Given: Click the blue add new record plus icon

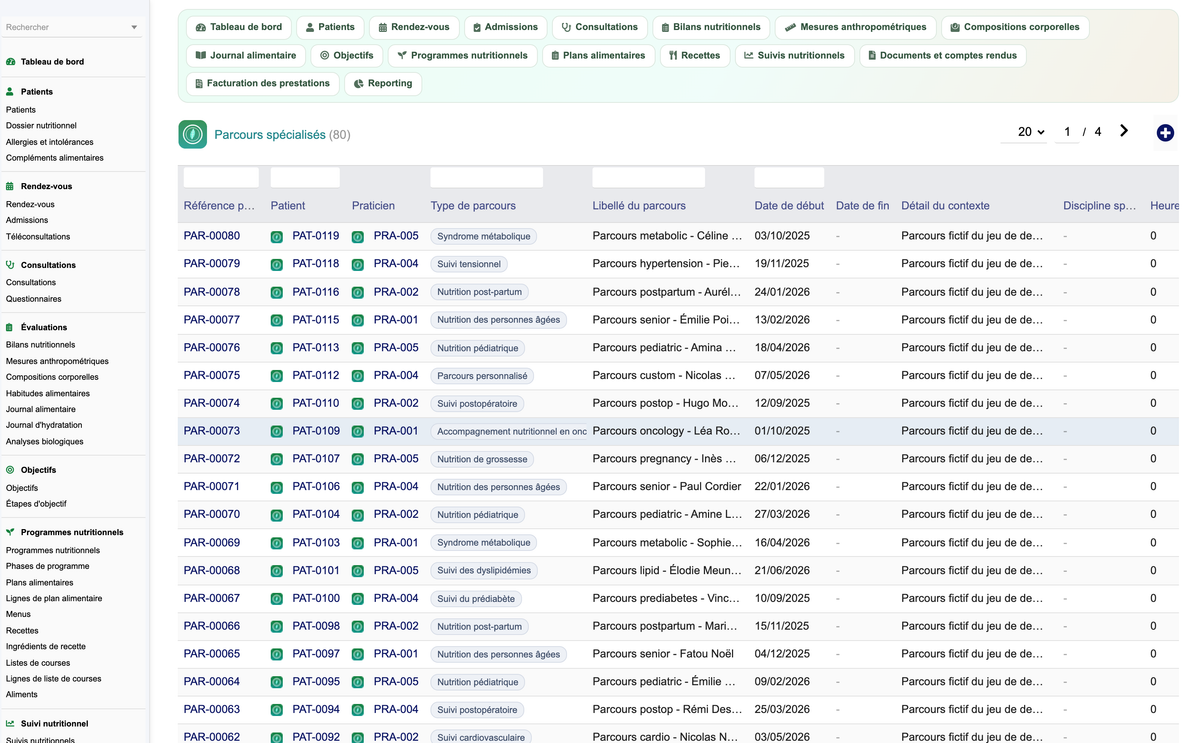Looking at the screenshot, I should (x=1165, y=133).
